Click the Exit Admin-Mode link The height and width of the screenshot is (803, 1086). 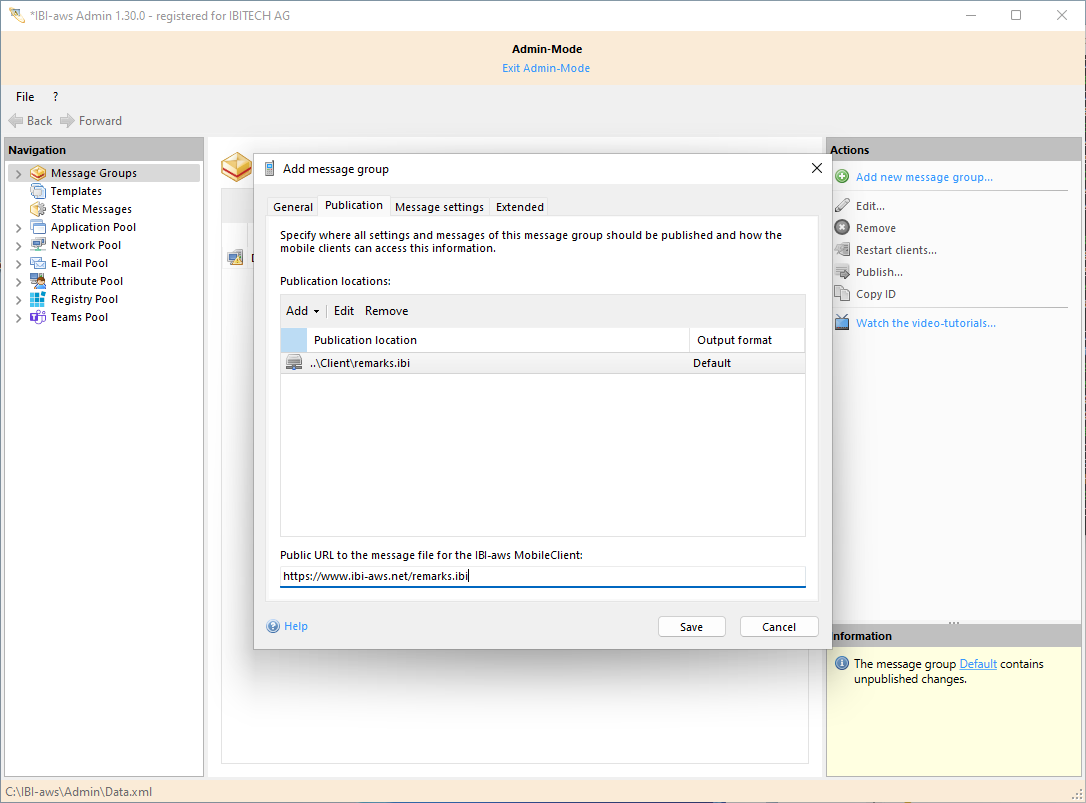click(546, 68)
